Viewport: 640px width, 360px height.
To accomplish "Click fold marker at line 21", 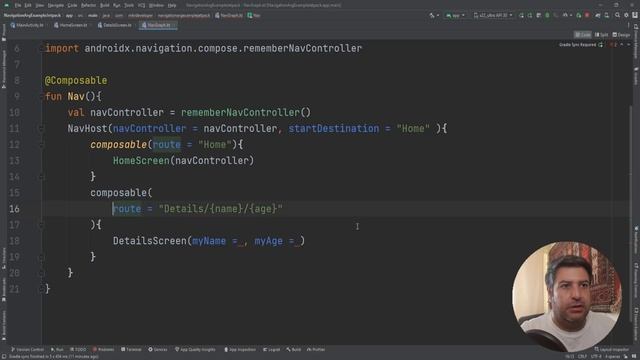I will [41, 289].
